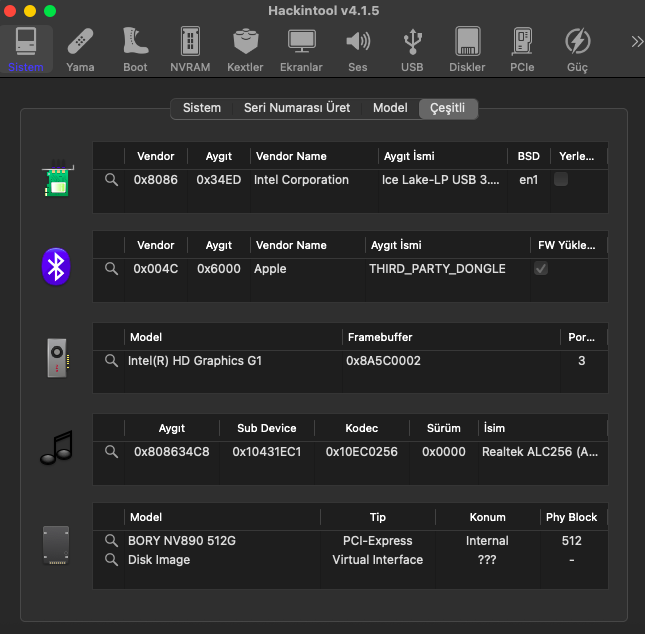Click the Konum column header

point(487,517)
